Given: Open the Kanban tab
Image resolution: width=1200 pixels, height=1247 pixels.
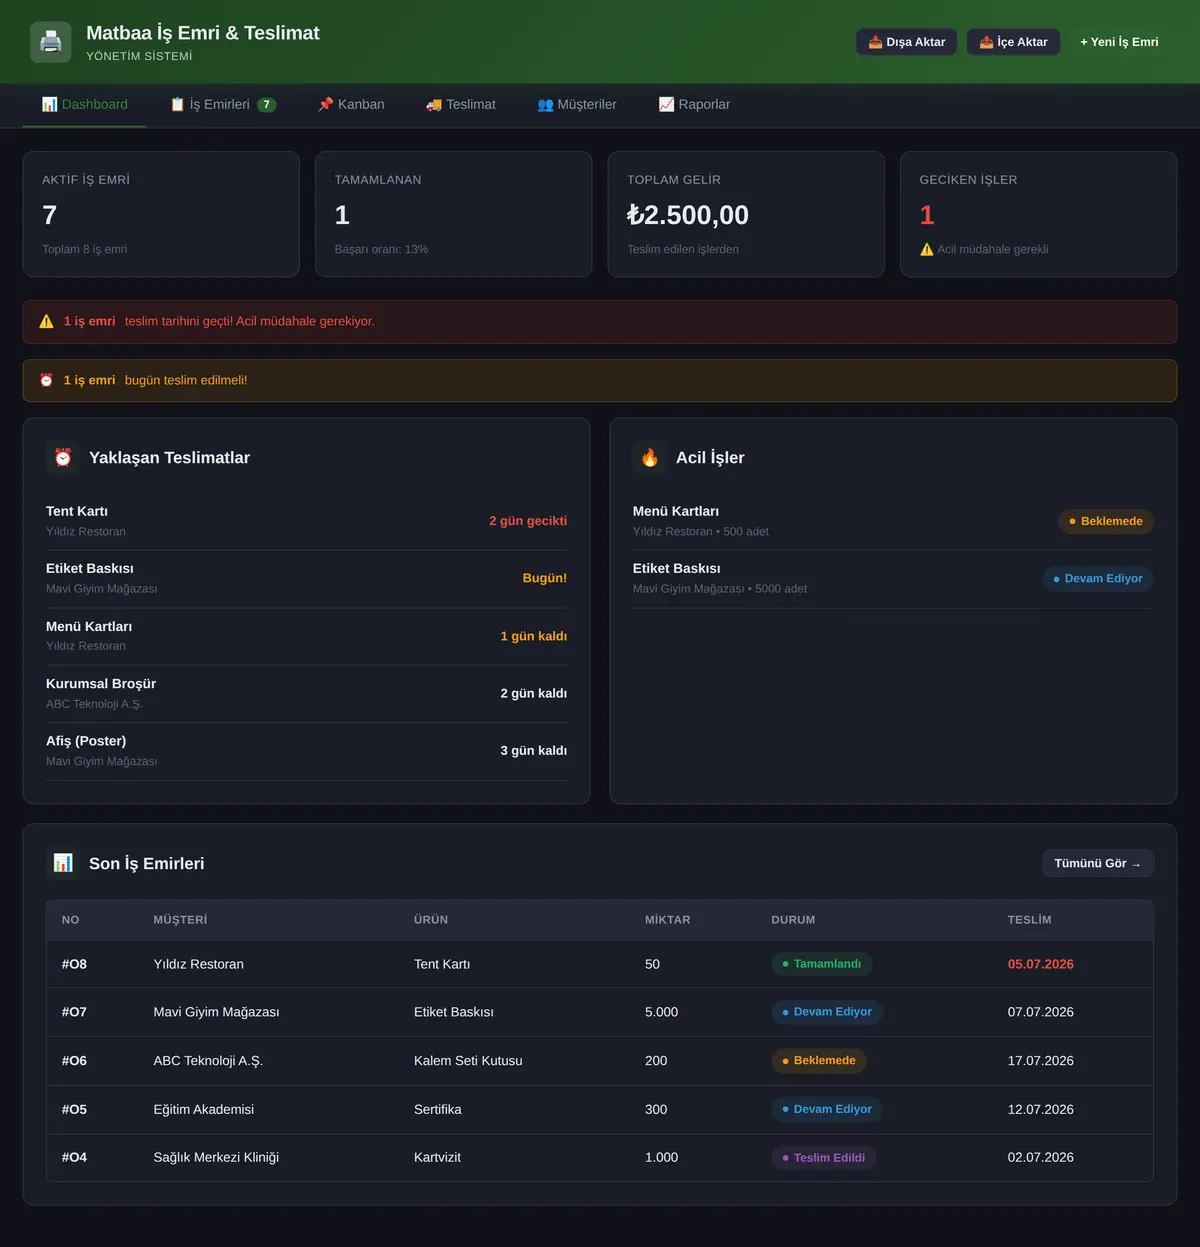Looking at the screenshot, I should tap(351, 104).
